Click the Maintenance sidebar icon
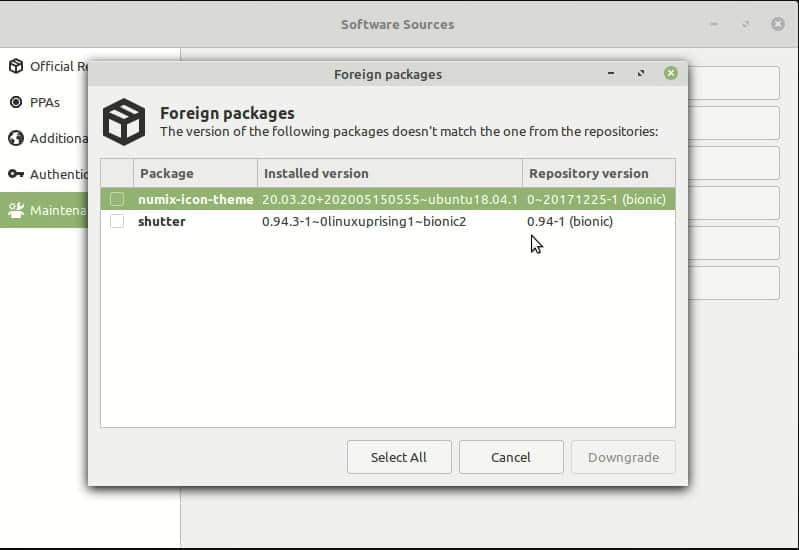799x550 pixels. click(16, 210)
